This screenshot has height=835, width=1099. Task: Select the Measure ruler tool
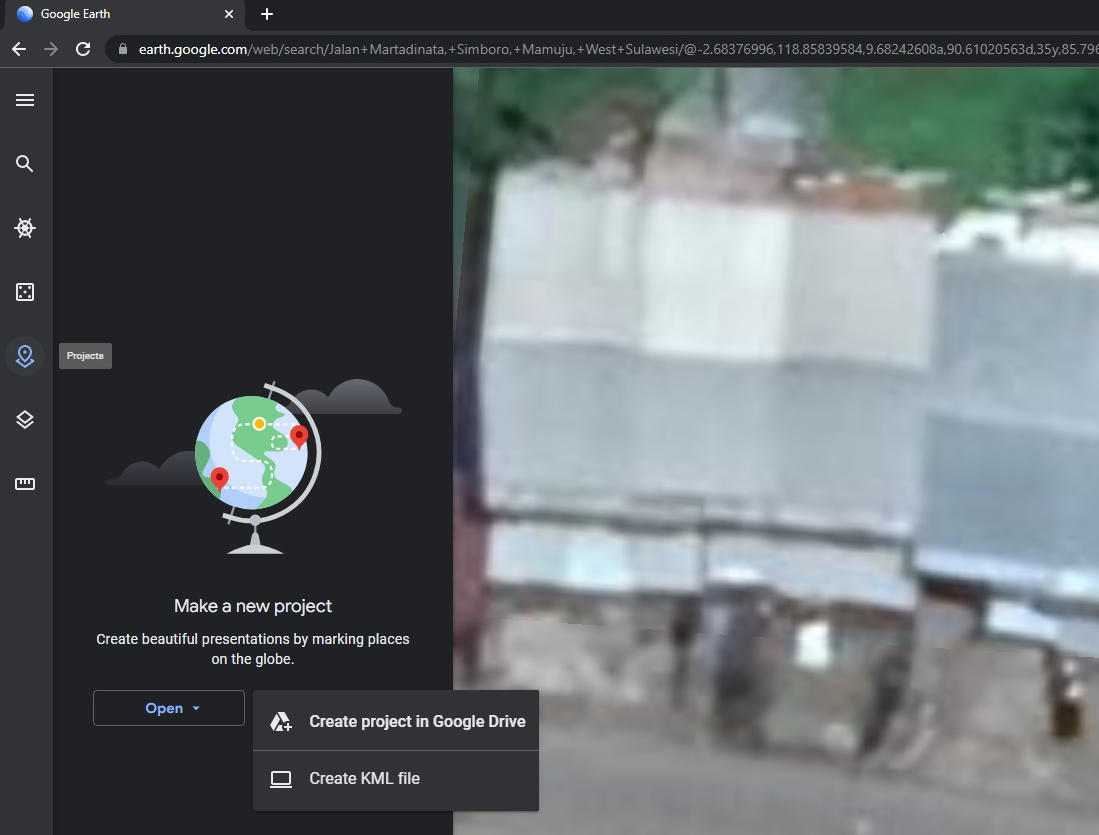click(x=25, y=484)
